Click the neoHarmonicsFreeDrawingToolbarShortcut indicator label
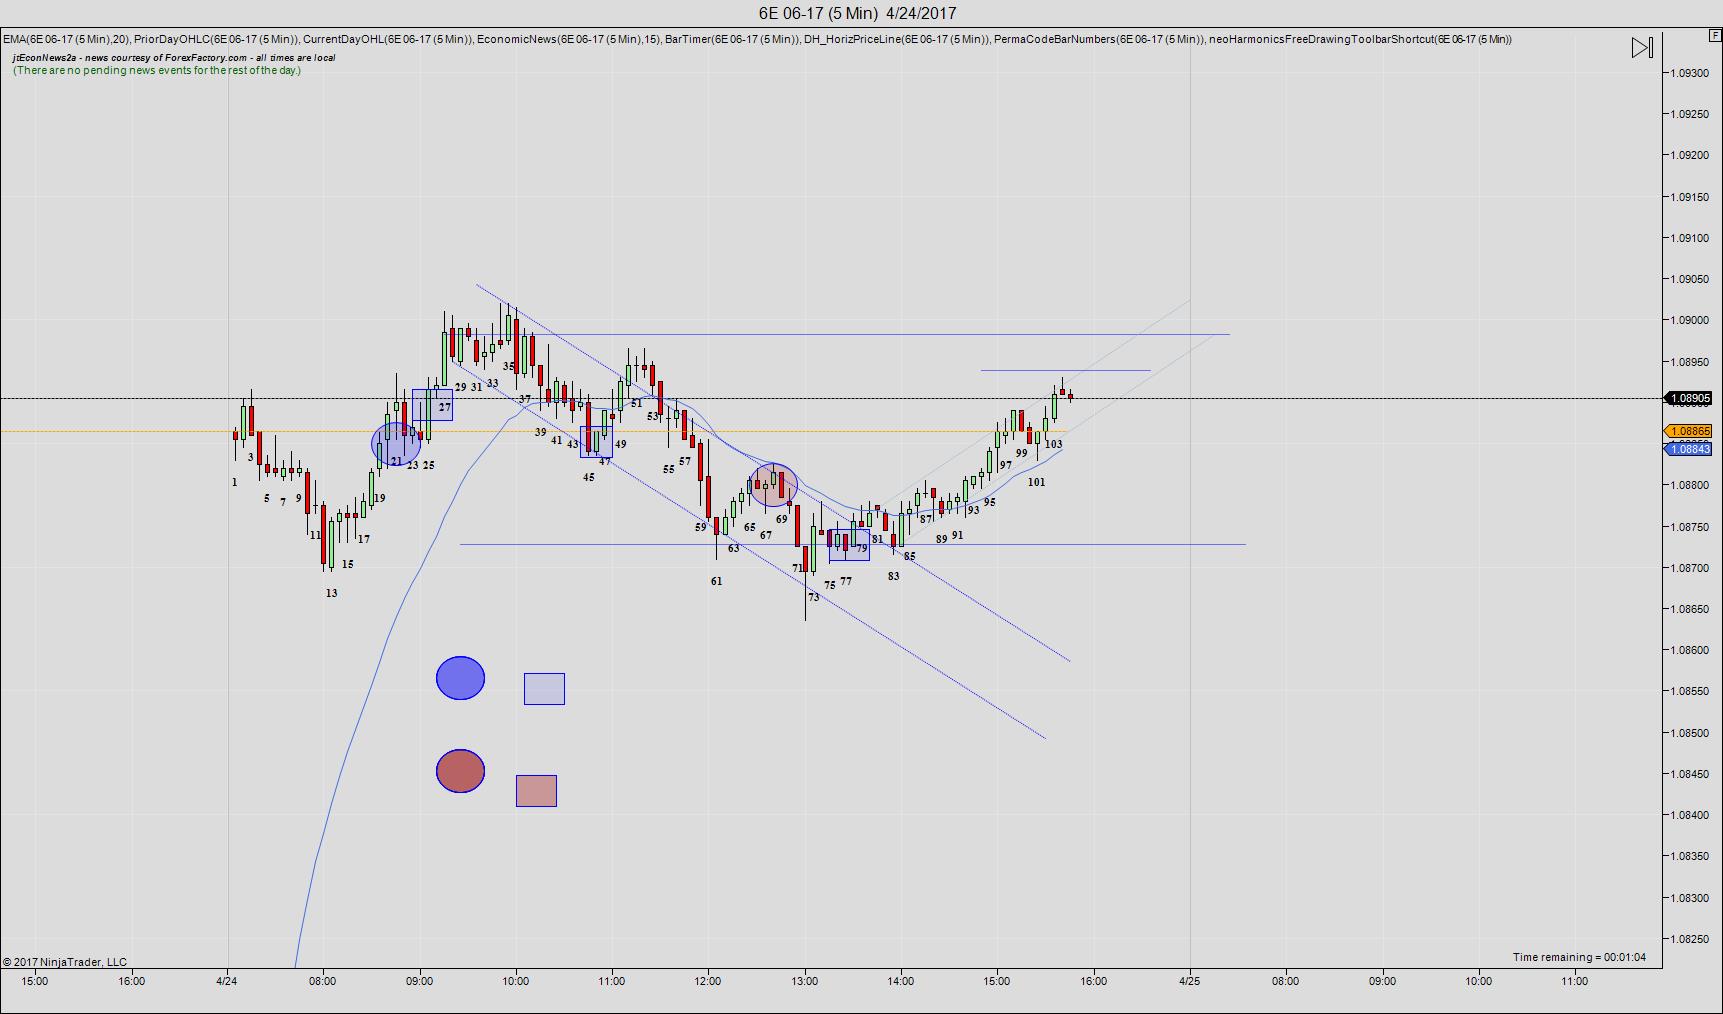Image resolution: width=1723 pixels, height=1014 pixels. click(1360, 39)
